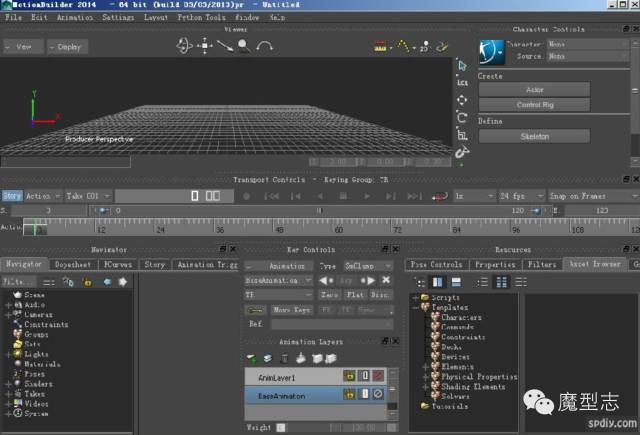Switch to the Dopesheet tab
The height and width of the screenshot is (435, 640).
tap(73, 265)
